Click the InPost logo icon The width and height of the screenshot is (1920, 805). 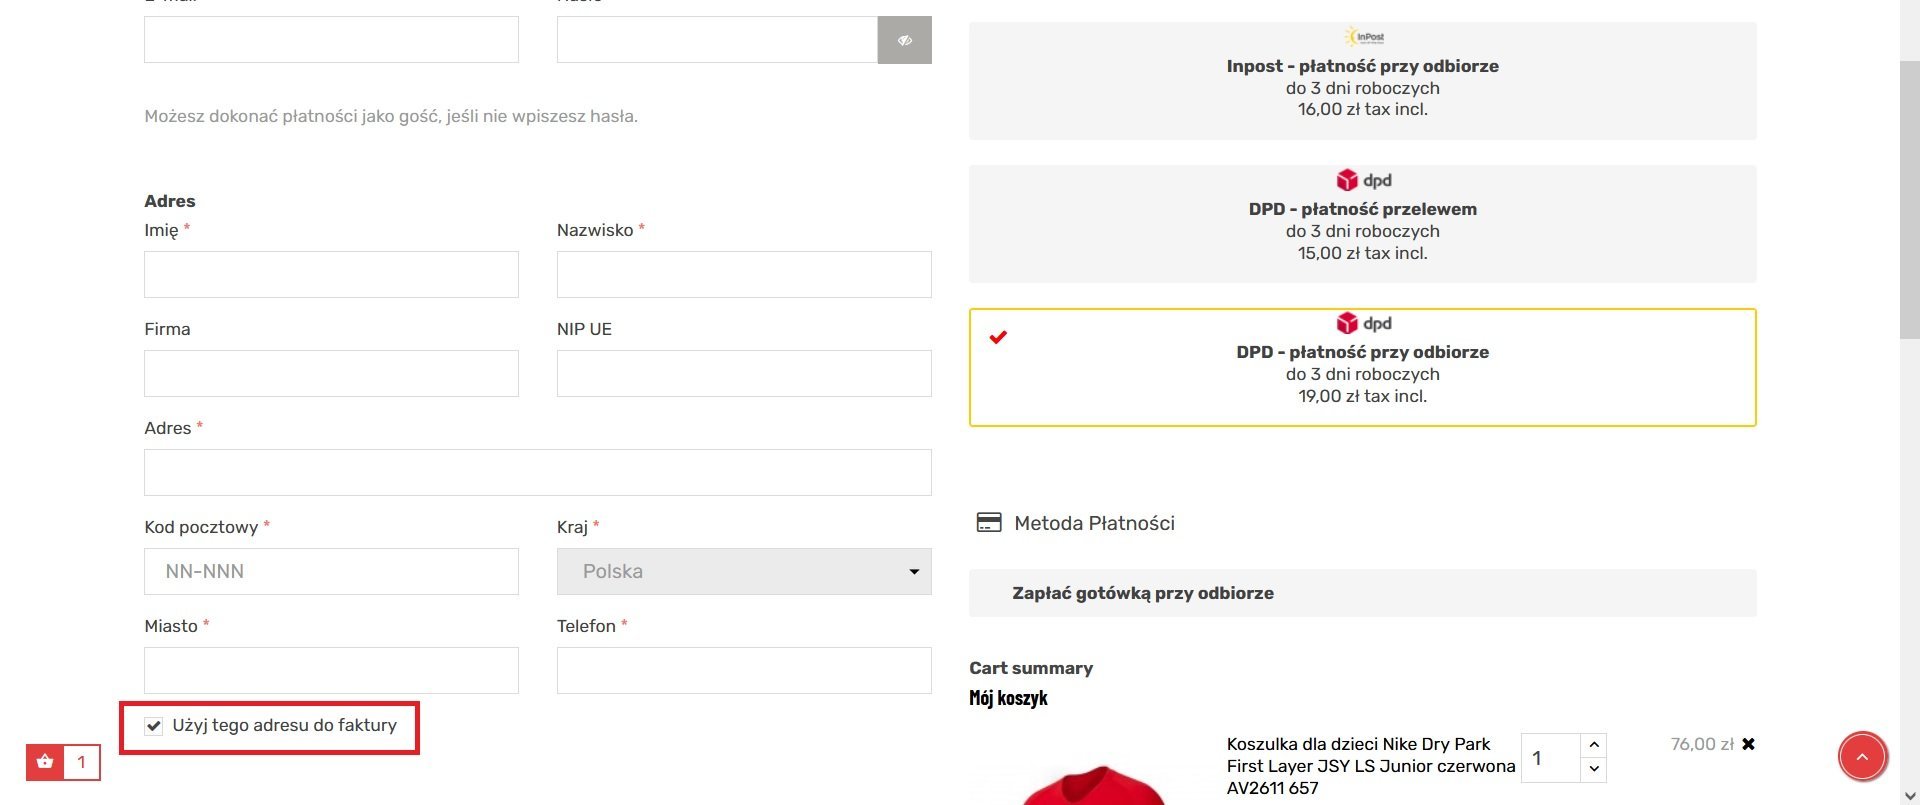(x=1364, y=37)
